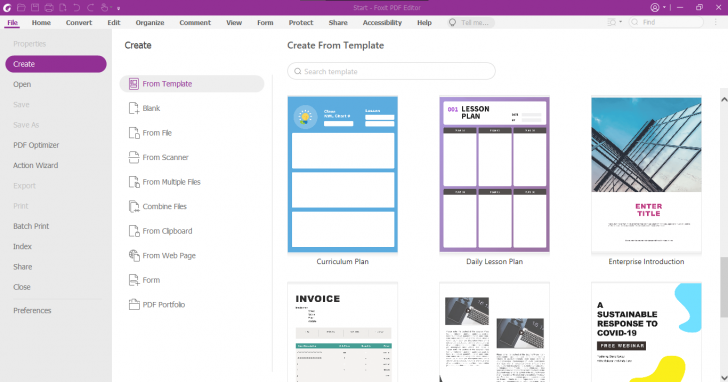This screenshot has width=728, height=382.
Task: Click the advanced search icon beside Find
Action: click(611, 22)
